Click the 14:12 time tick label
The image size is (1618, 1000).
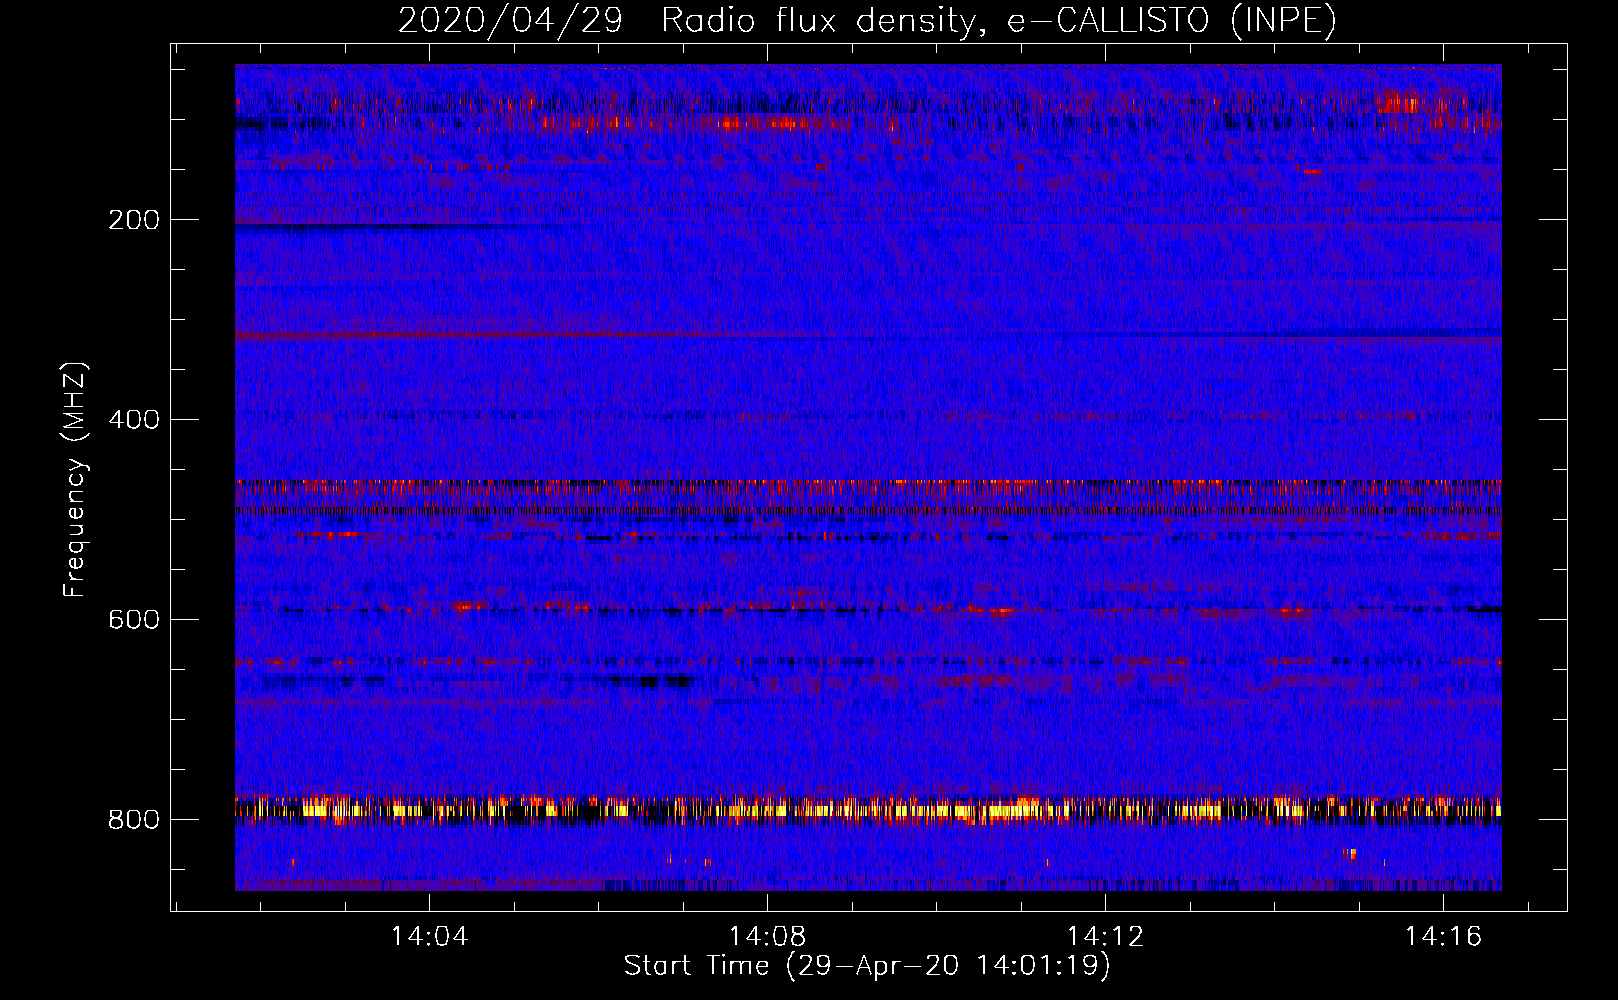tap(1105, 936)
